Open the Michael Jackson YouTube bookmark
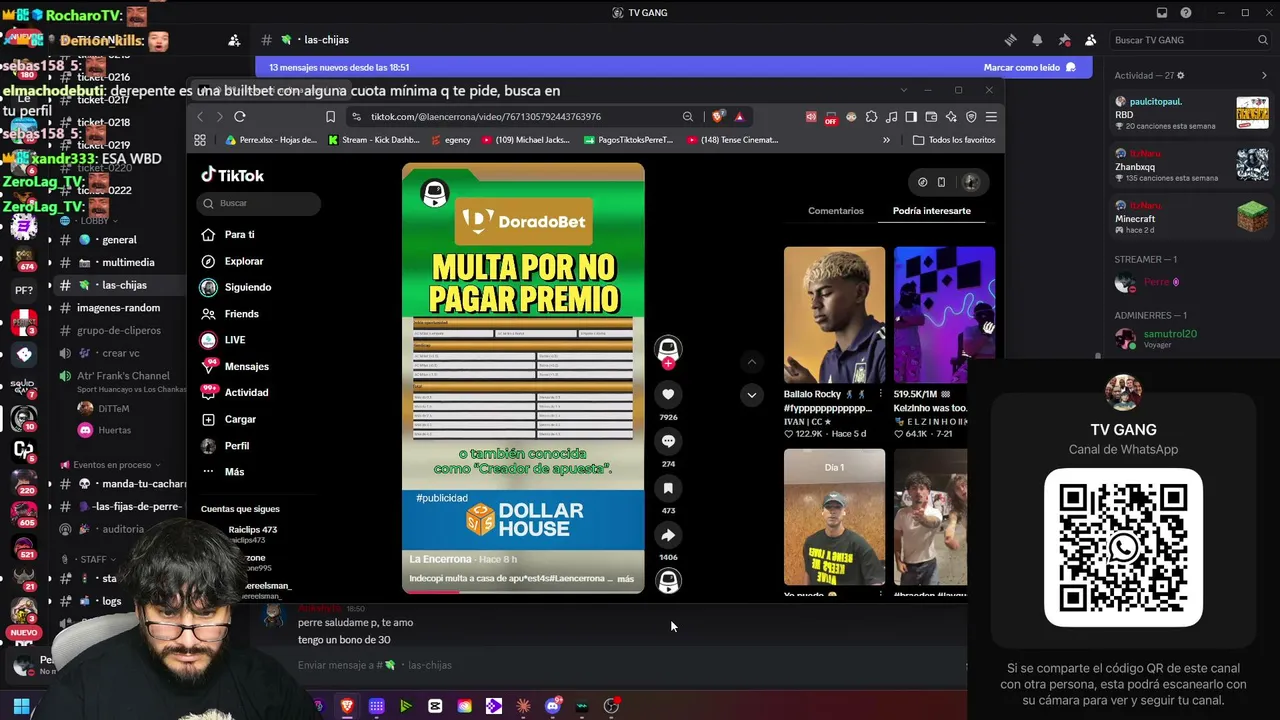 (x=526, y=140)
